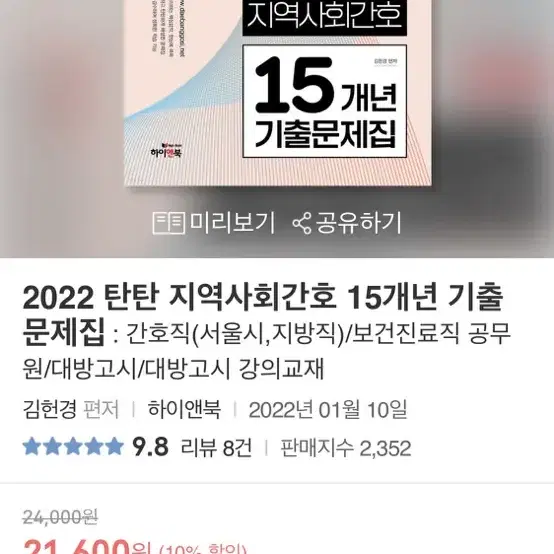Screen dimensions: 554x554
Task: Open the book cover thumbnail
Action: click(278, 93)
